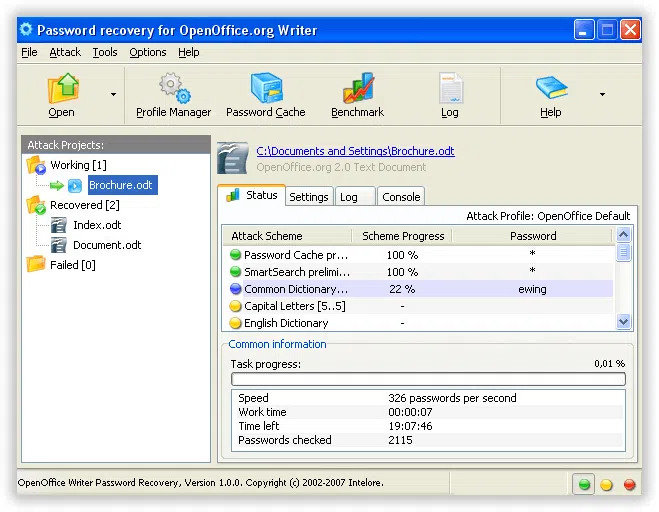Switch to the Console tab

401,197
